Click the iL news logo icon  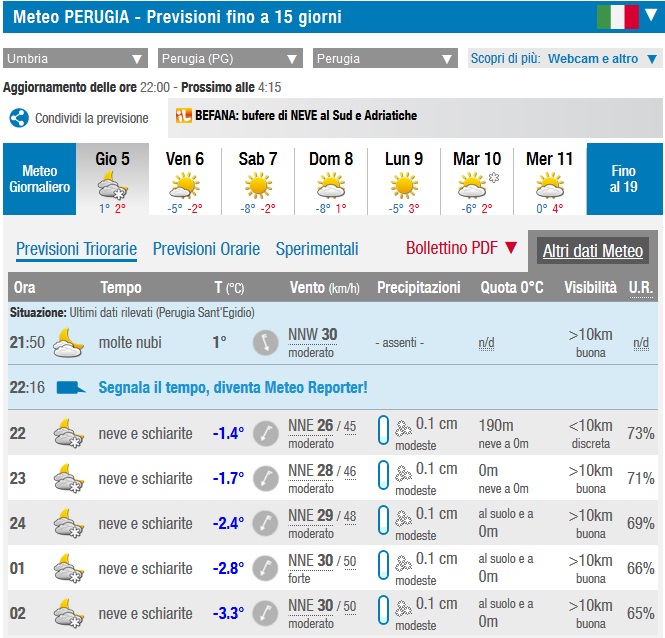(x=184, y=115)
